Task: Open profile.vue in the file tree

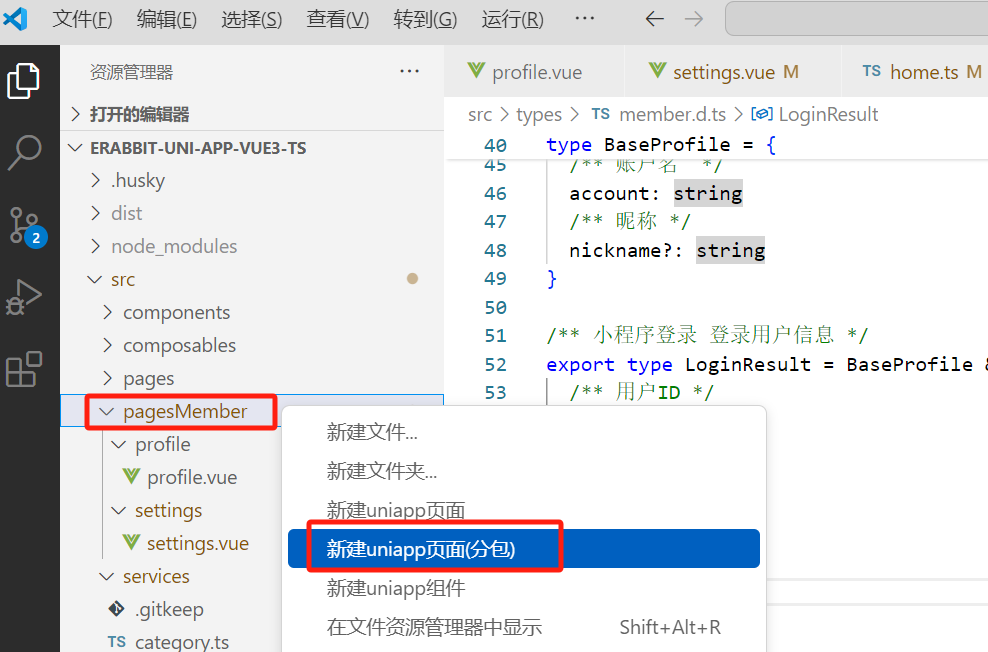Action: click(192, 477)
